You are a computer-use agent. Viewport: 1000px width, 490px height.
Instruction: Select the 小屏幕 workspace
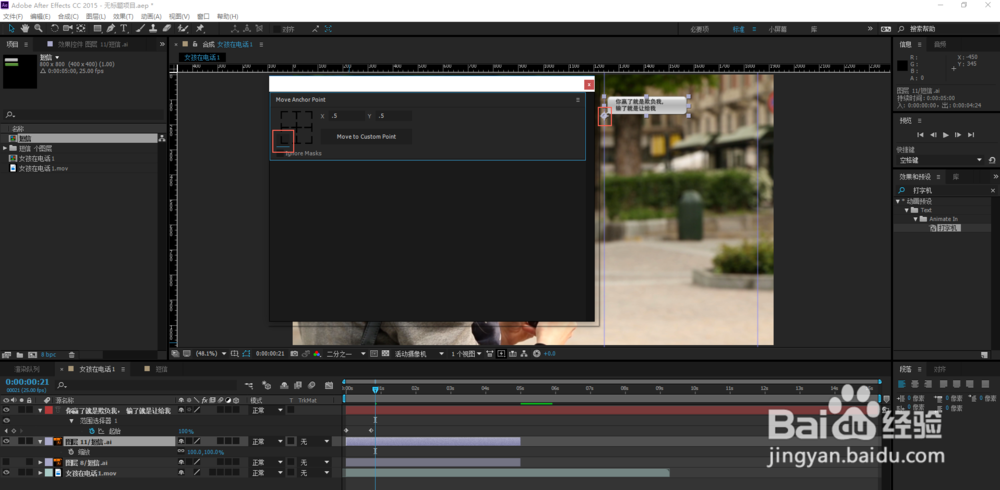777,29
